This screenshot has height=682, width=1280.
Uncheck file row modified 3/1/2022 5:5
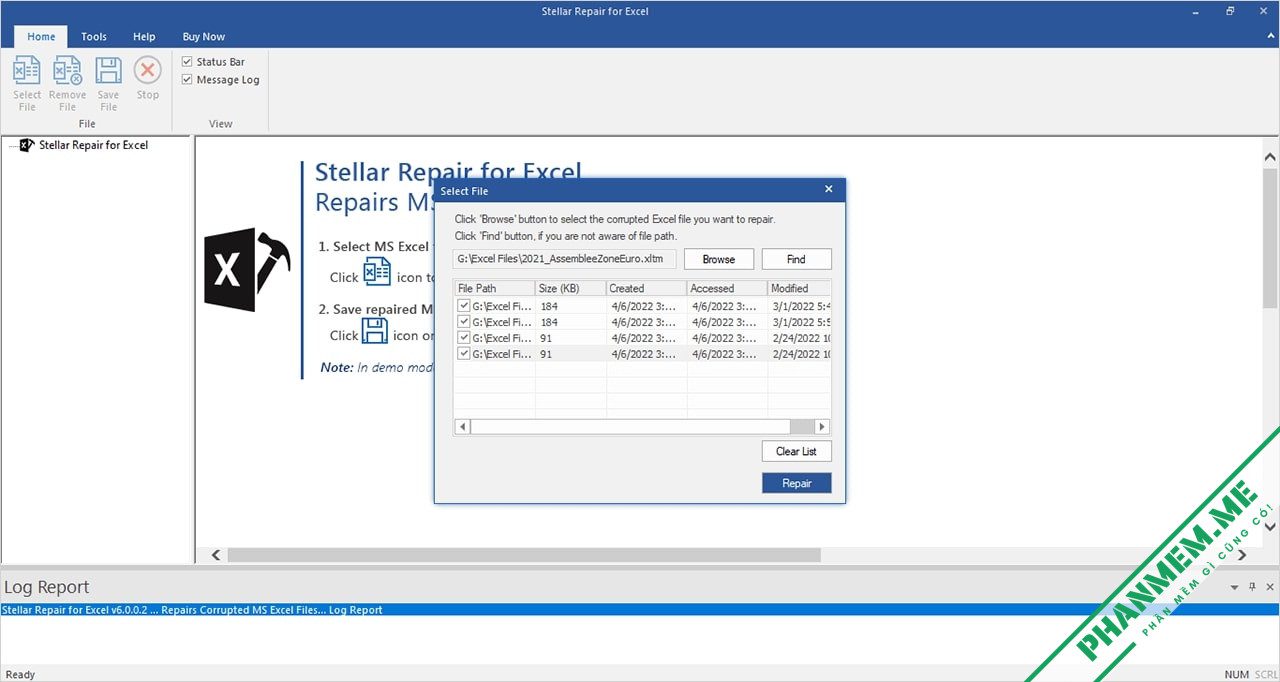tap(463, 322)
